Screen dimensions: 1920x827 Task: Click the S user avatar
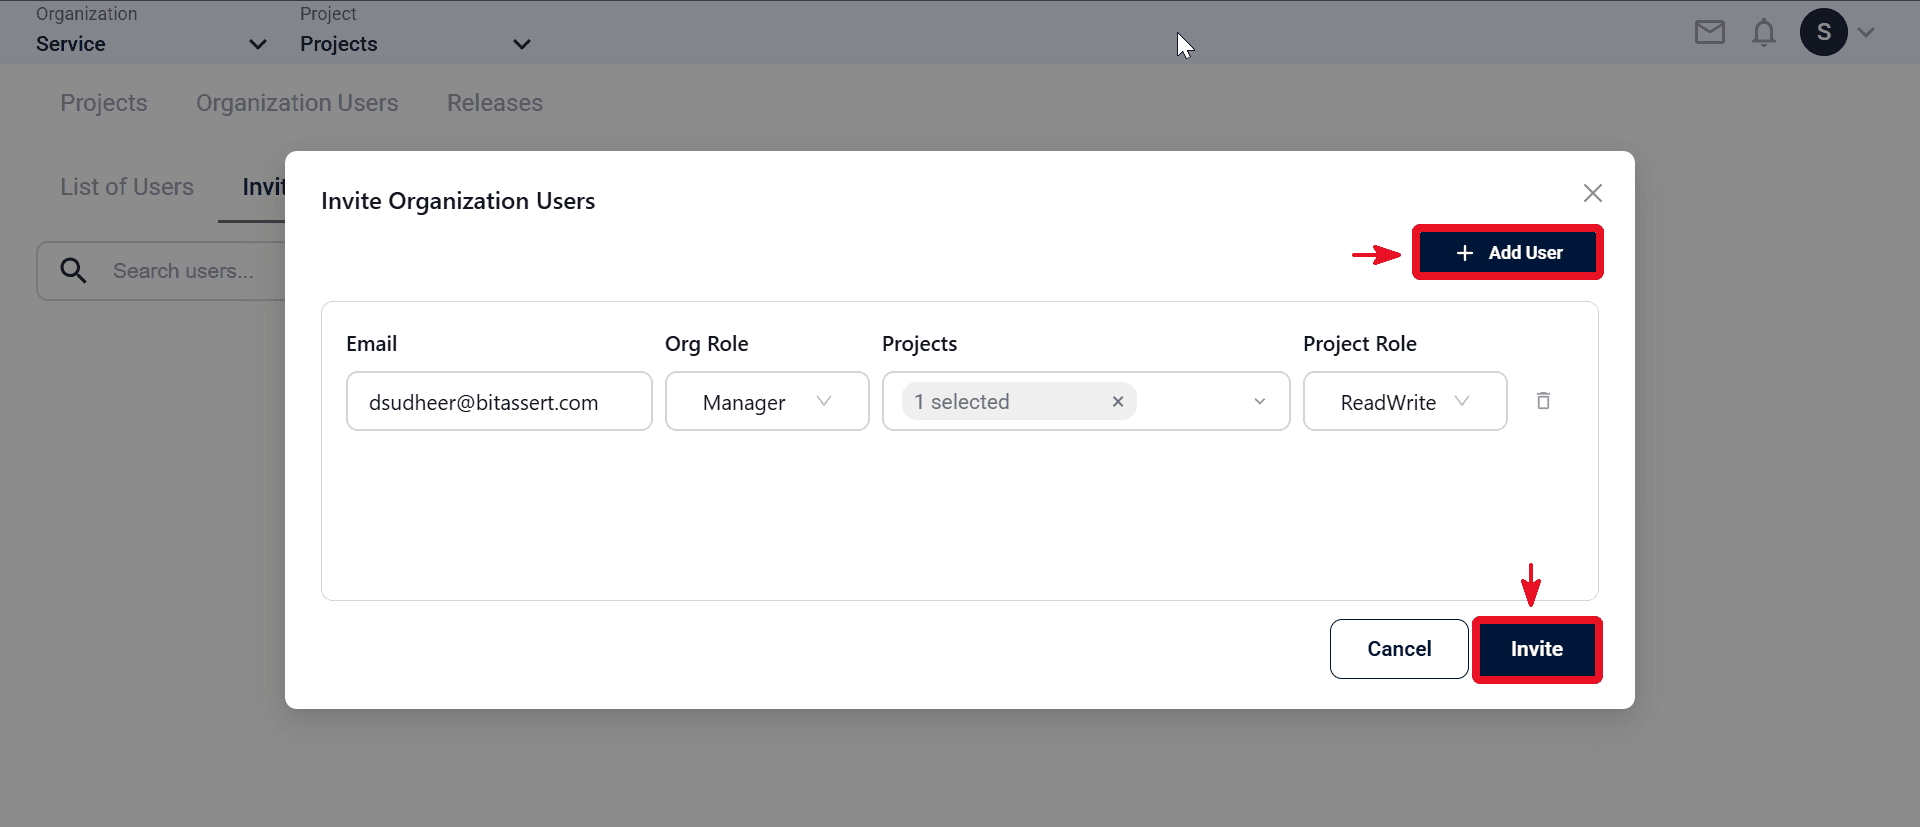(1823, 32)
